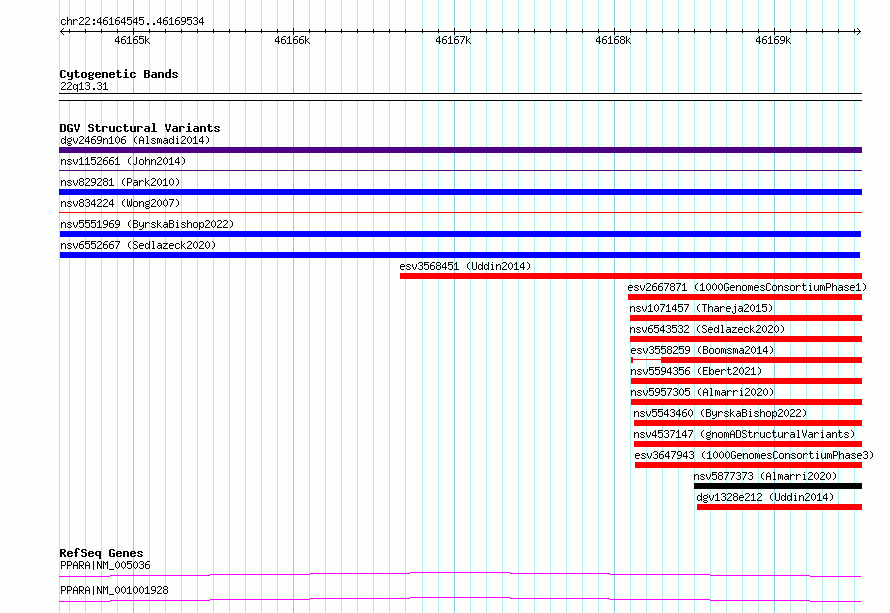Click the thin segment of esv3558259 bar
Screen dimensions: 890x613
point(646,360)
